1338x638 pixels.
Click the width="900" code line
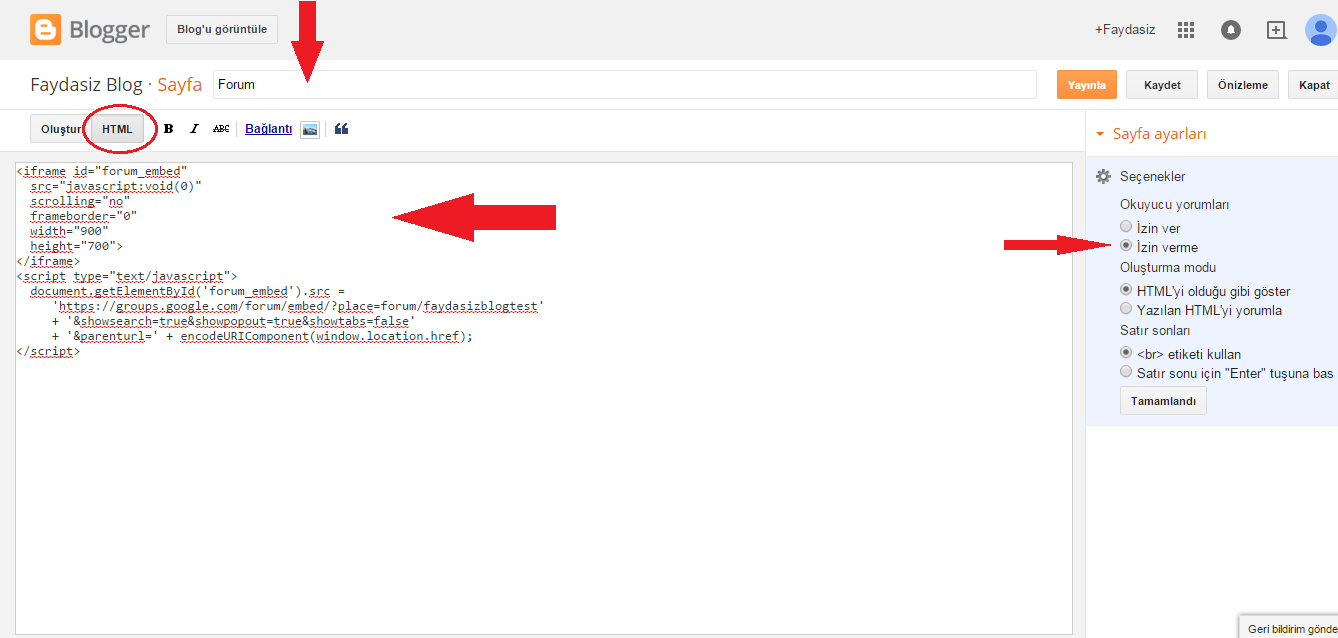coord(69,231)
